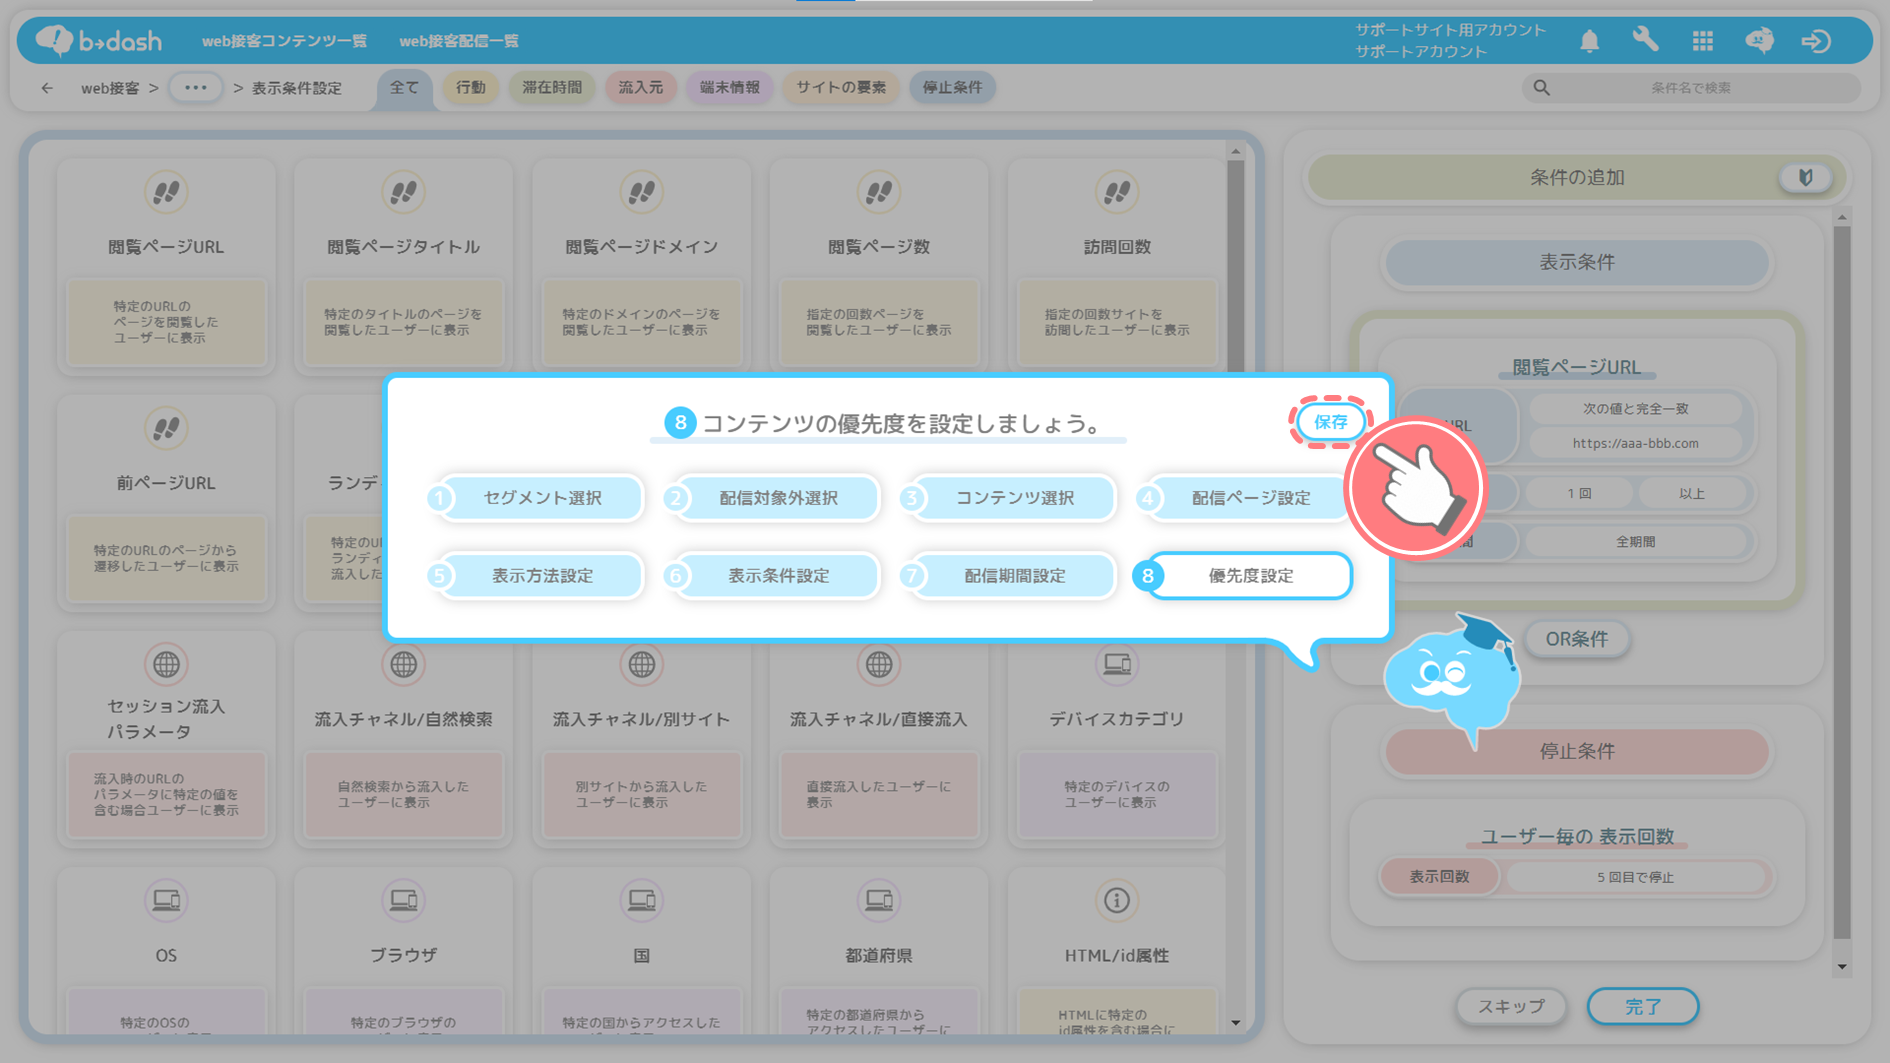Screen dimensions: 1890x1063
Task: Select the 流入チャネル/別サイト globe icon
Action: [642, 664]
